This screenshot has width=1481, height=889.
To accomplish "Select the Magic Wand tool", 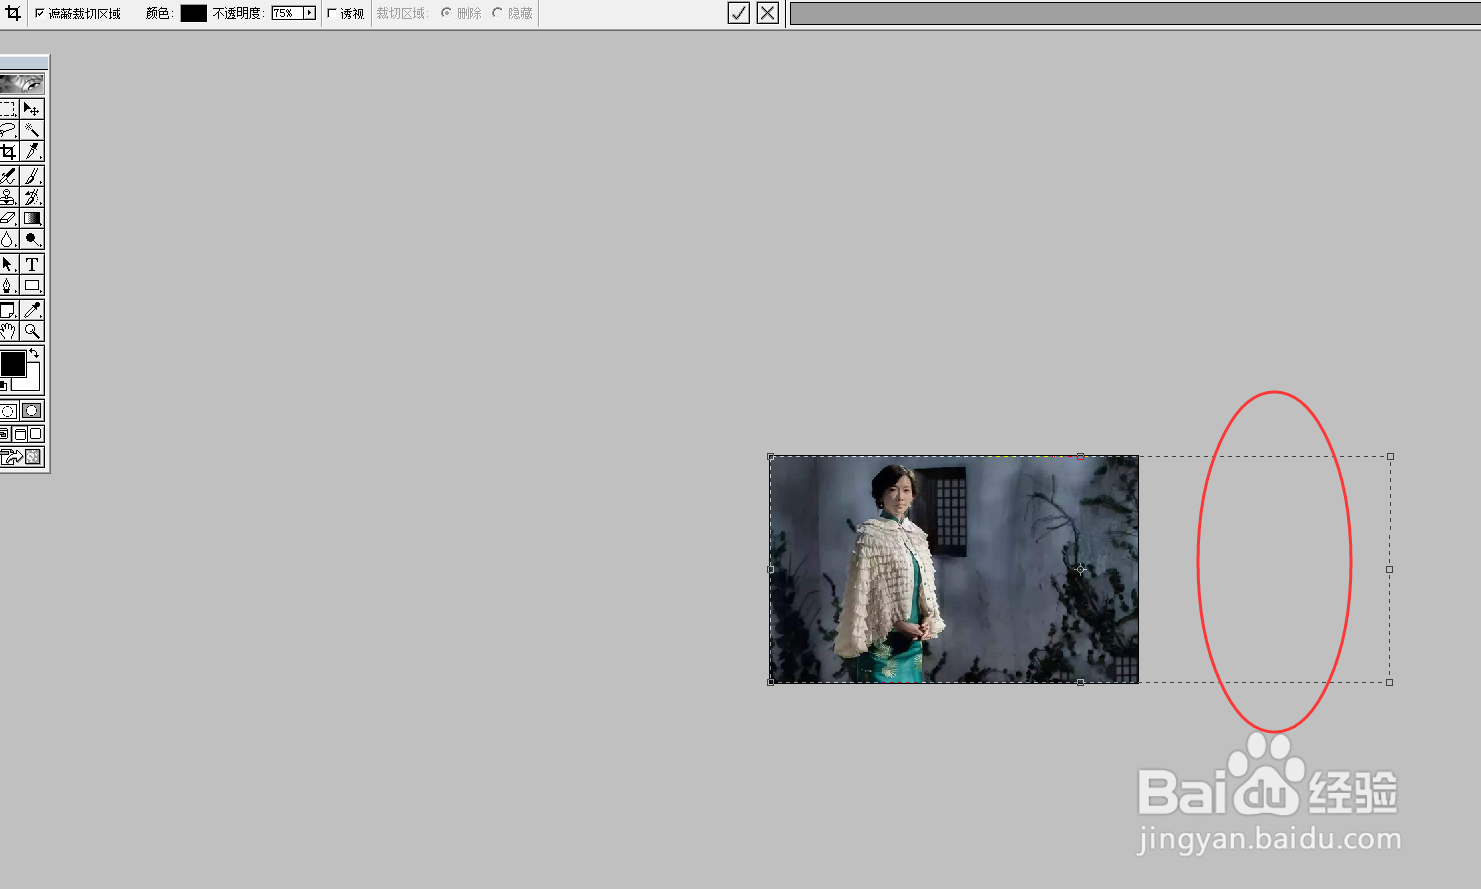I will (x=32, y=130).
